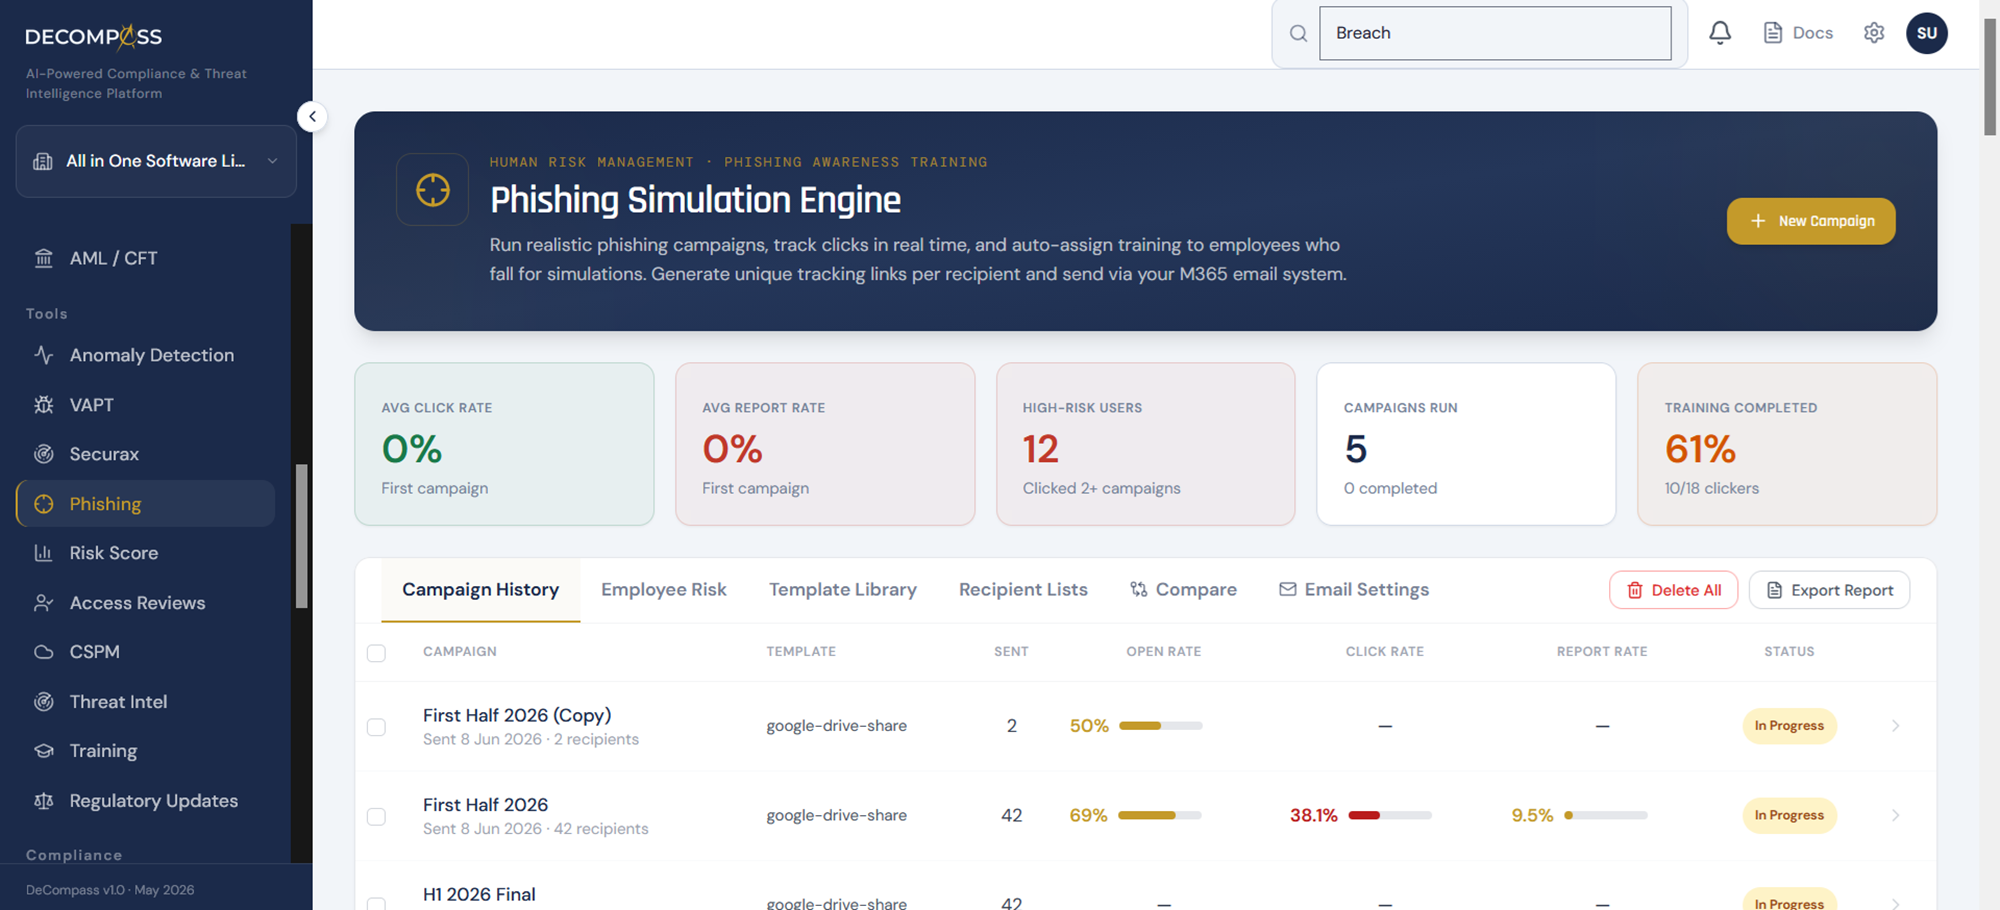Open the Risk Score chart icon
Image resolution: width=2000 pixels, height=910 pixels.
point(43,553)
